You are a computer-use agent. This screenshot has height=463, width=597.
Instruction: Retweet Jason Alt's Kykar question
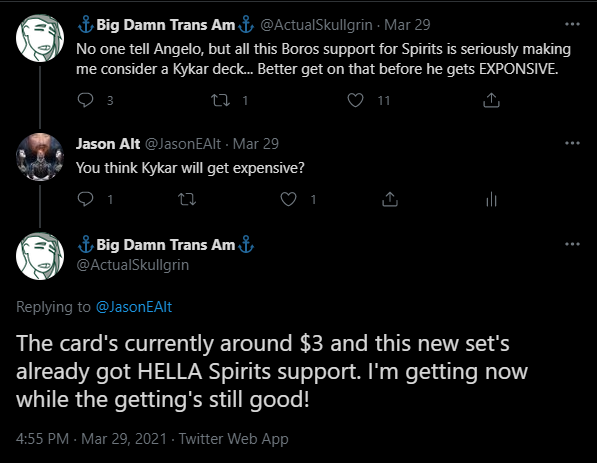point(187,199)
